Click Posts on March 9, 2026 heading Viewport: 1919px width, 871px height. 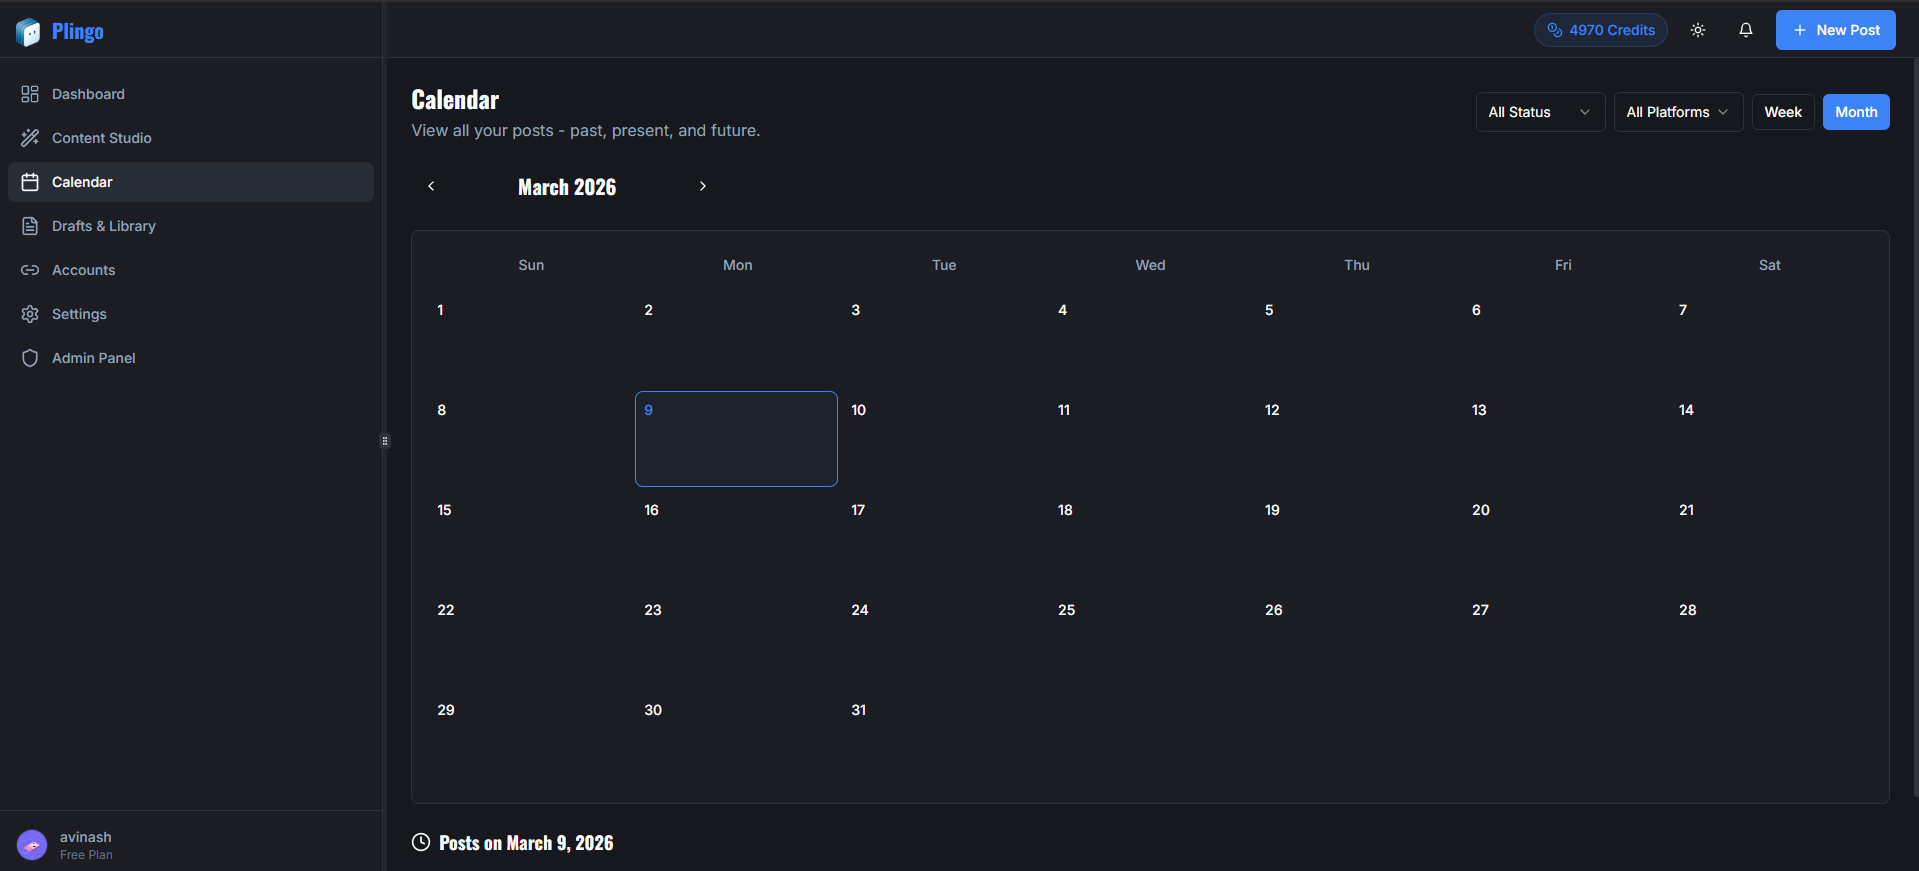[x=526, y=843]
